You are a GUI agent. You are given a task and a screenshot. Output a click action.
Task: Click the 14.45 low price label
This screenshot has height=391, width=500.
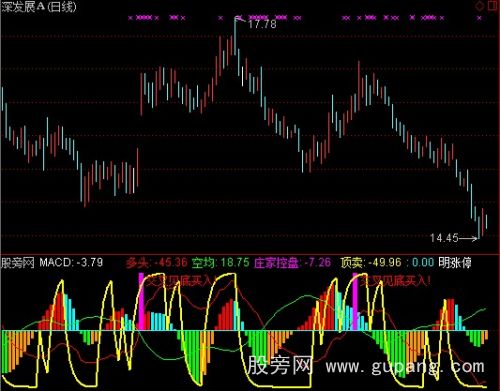click(x=444, y=238)
